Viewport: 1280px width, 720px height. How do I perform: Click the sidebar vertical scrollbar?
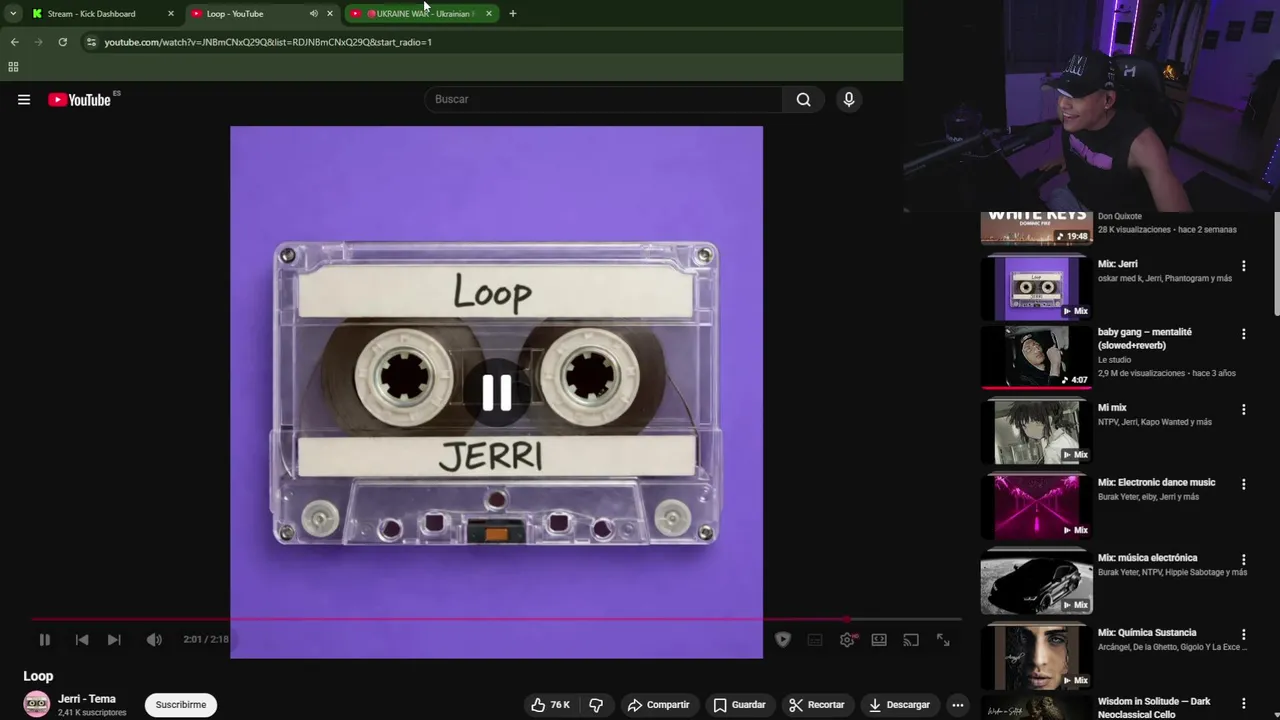coord(1276,266)
